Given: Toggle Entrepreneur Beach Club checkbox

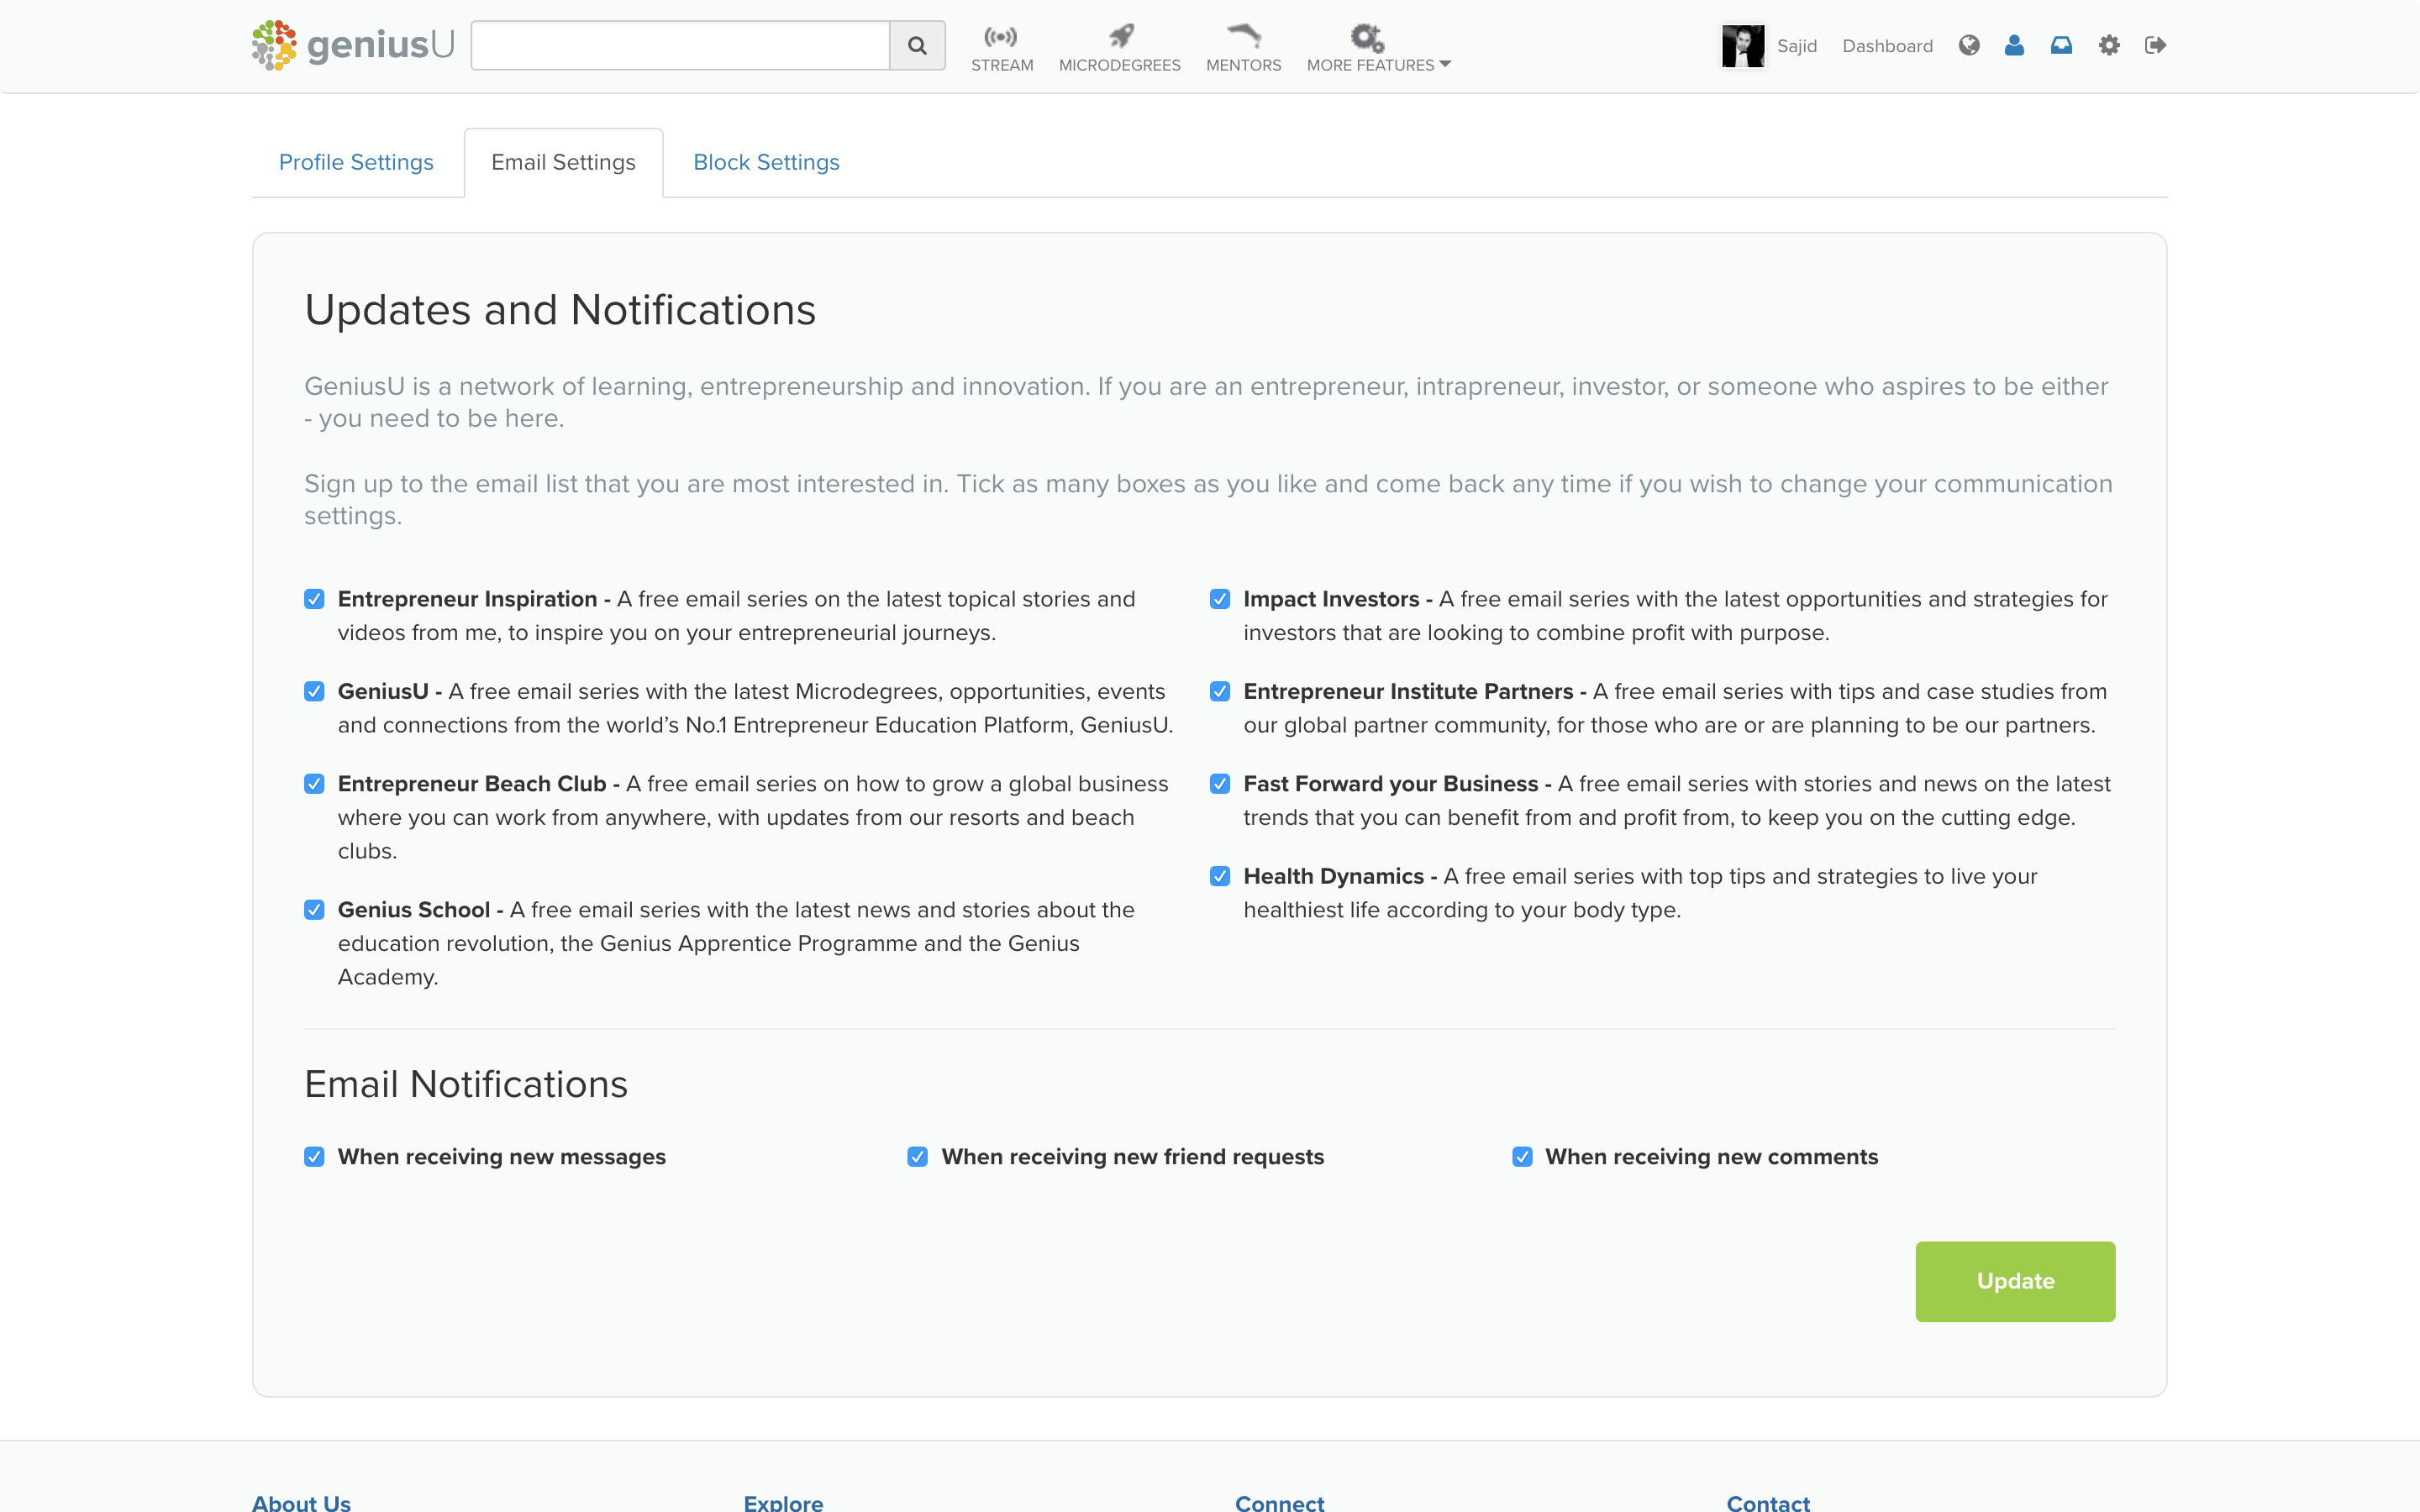Looking at the screenshot, I should pyautogui.click(x=314, y=783).
